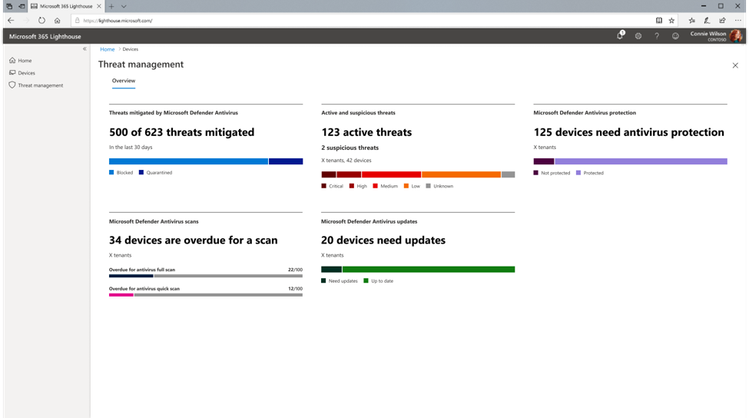This screenshot has height=418, width=749.
Task: Click the Quarantined segment of threats bar
Action: [x=286, y=161]
